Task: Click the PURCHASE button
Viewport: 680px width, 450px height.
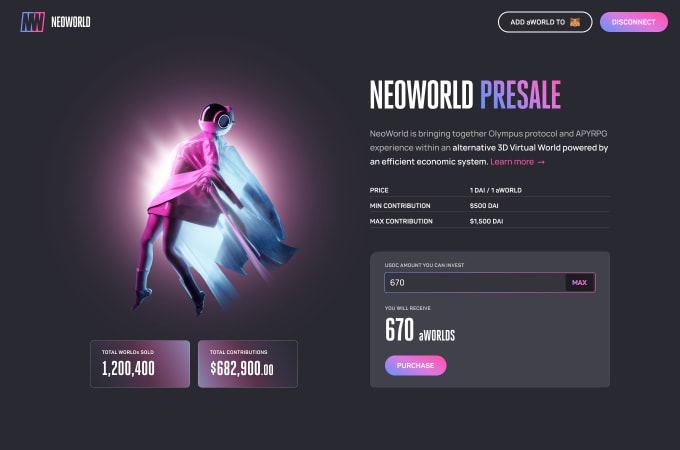Action: click(x=415, y=365)
